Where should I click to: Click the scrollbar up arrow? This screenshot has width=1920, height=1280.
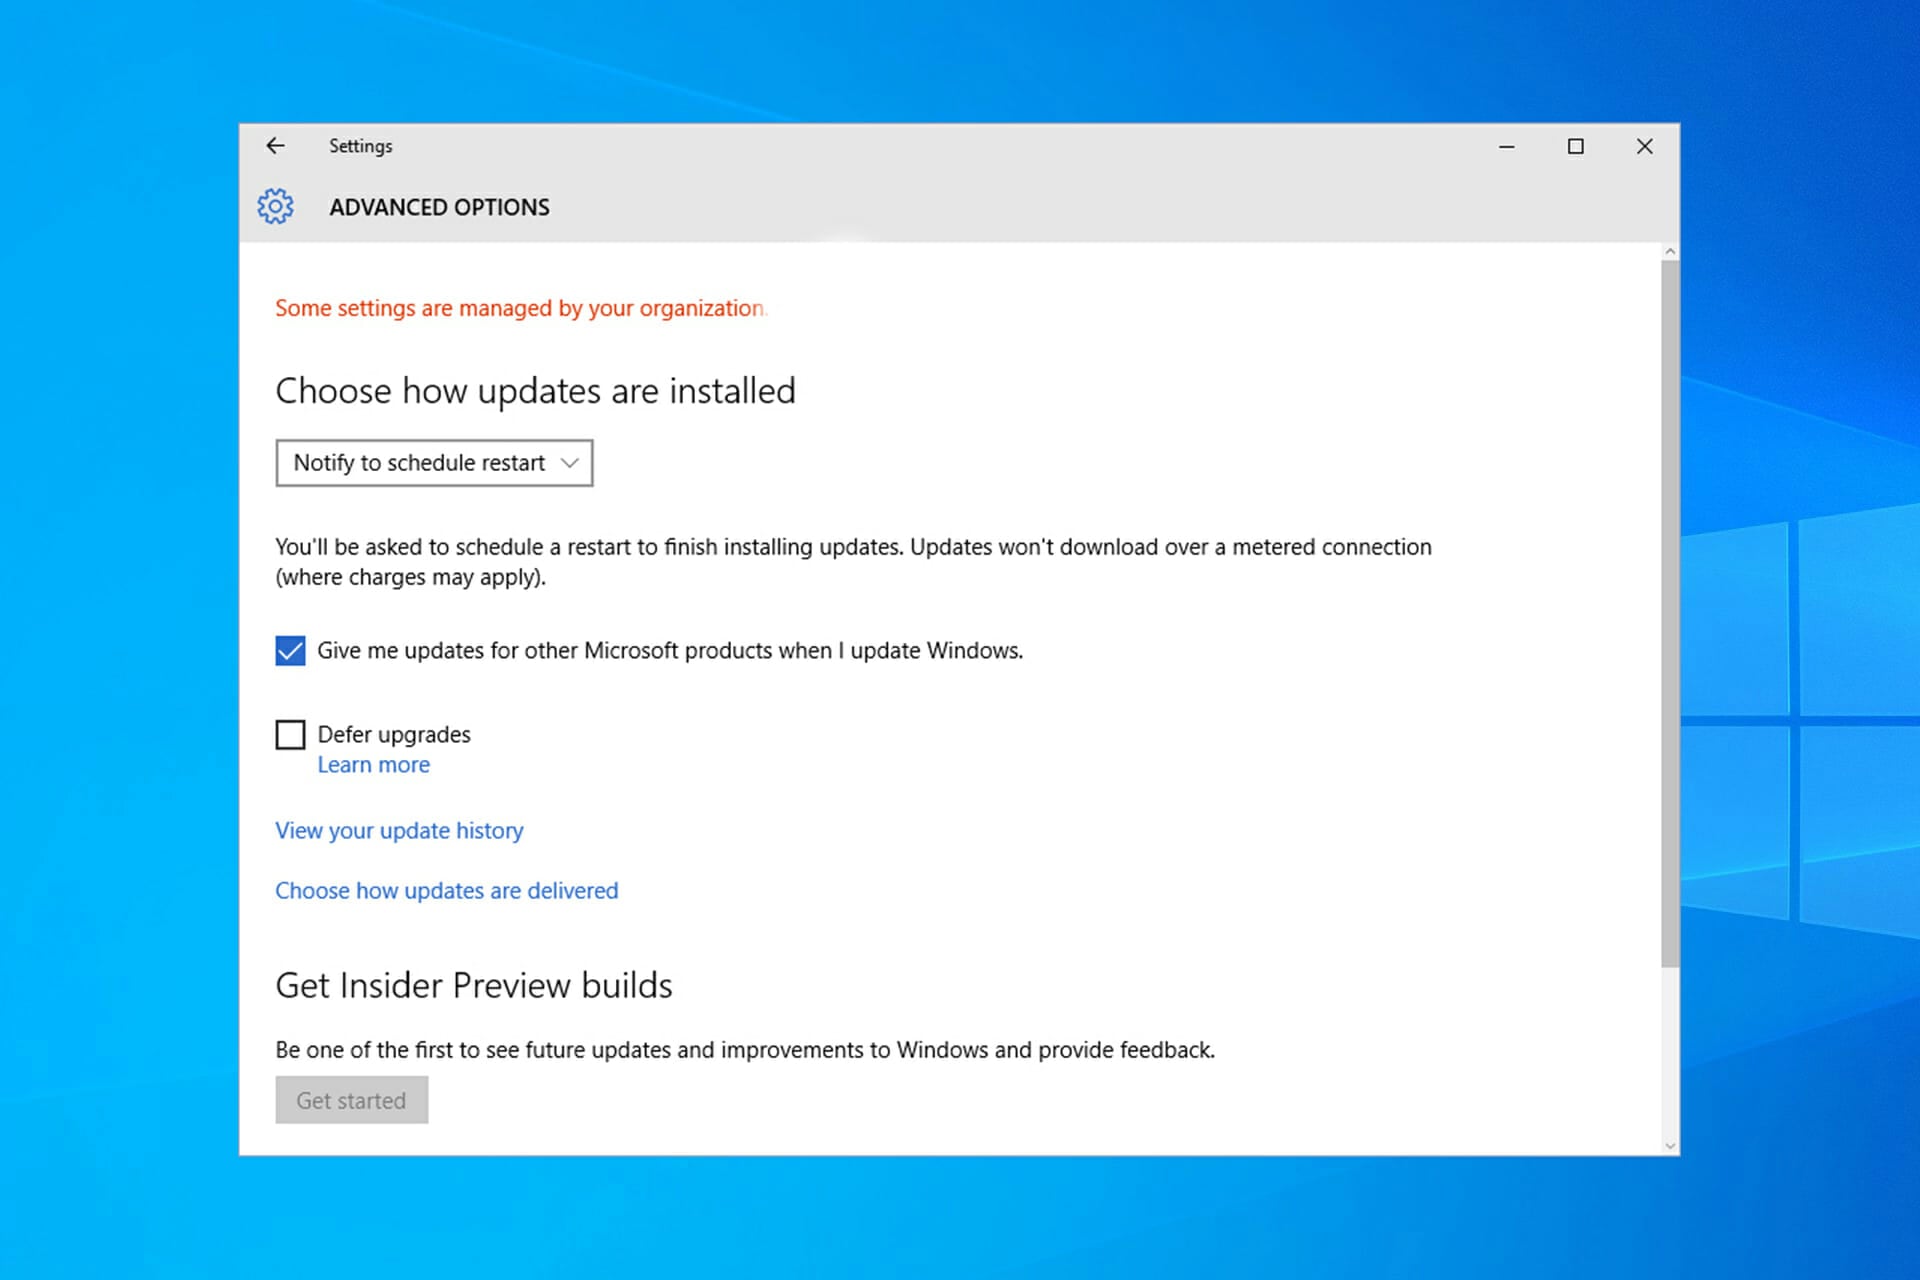(1669, 252)
